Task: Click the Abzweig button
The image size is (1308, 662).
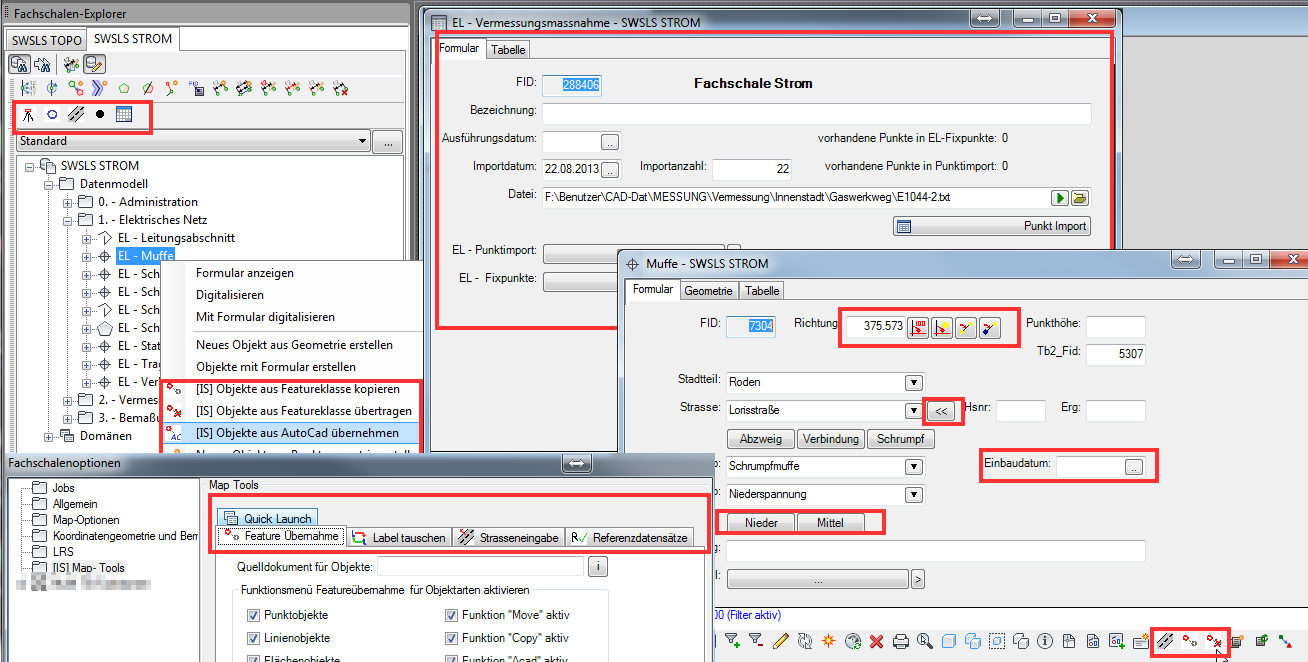Action: 761,439
